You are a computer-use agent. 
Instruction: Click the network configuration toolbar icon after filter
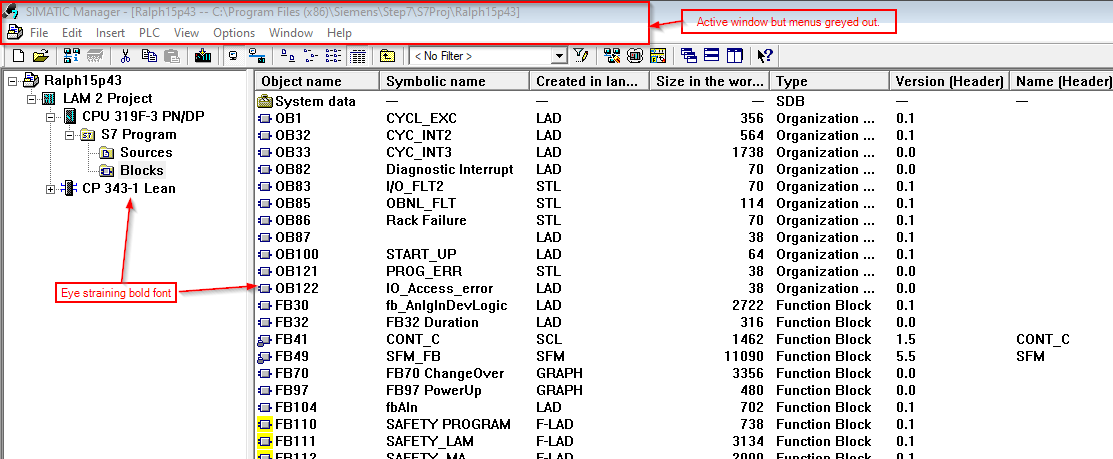pos(611,56)
